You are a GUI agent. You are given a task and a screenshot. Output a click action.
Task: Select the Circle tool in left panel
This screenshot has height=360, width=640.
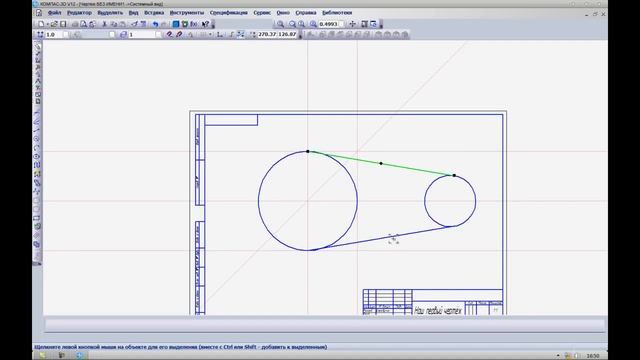click(37, 139)
